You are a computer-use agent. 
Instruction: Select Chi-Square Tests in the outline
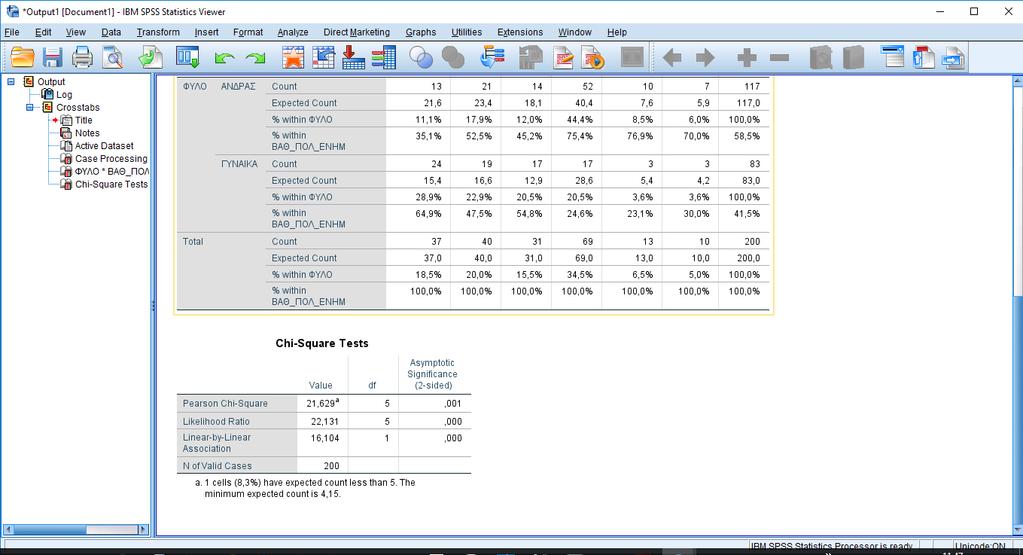[111, 185]
